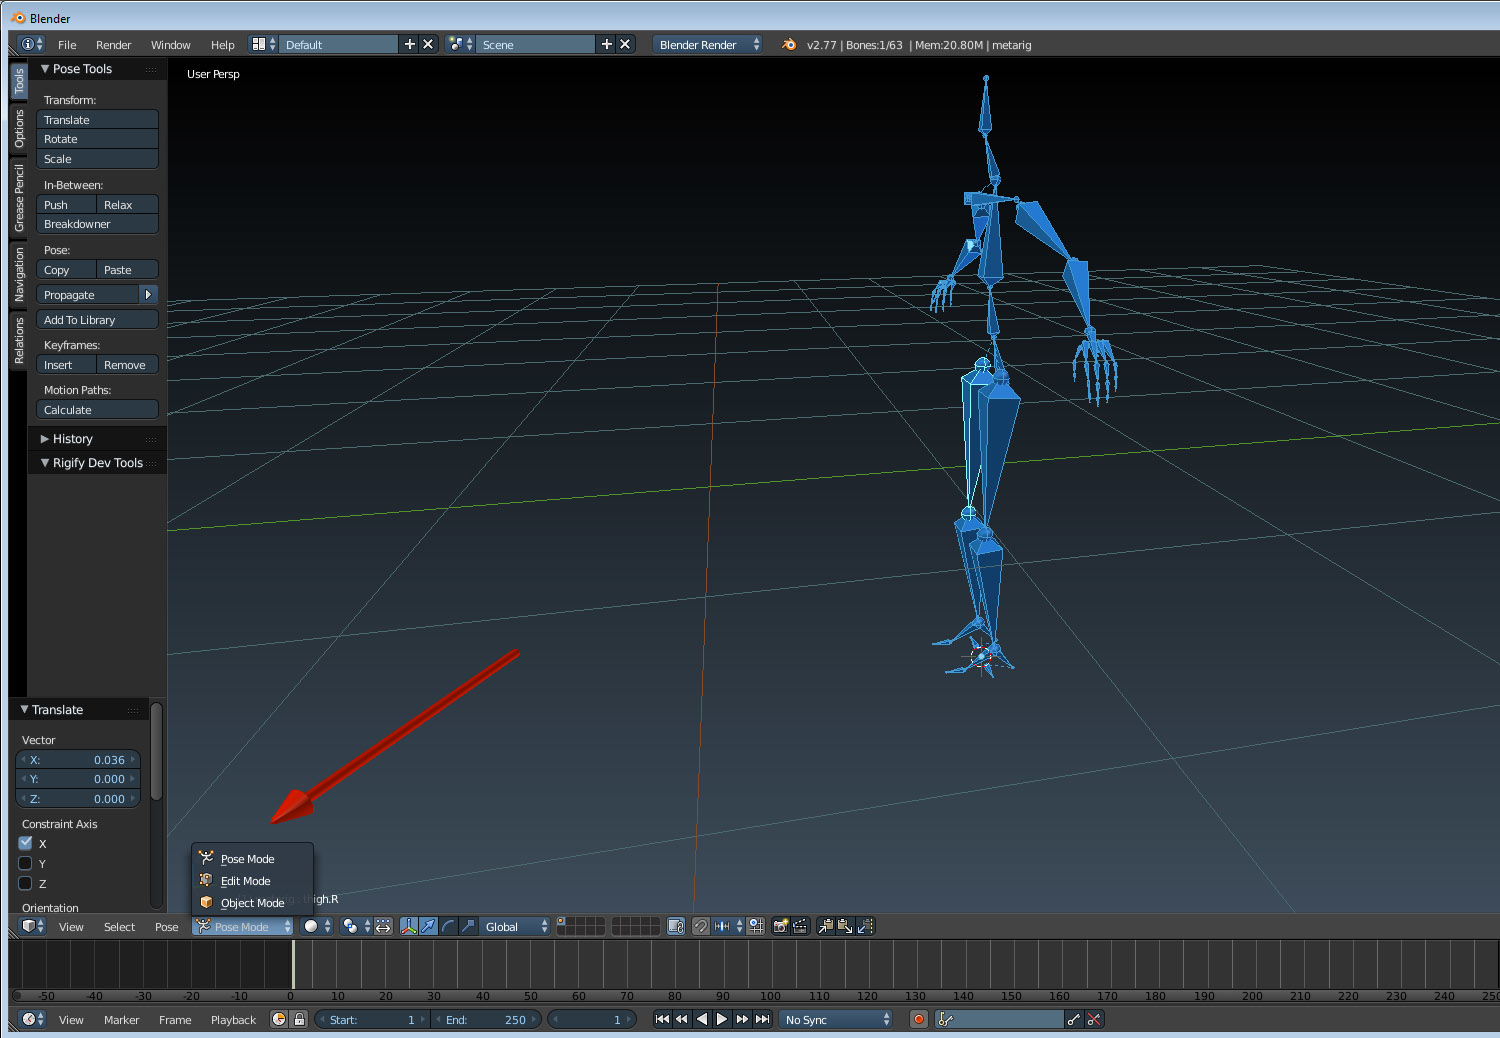Open the Render menu in top bar
Screen dimensions: 1500x1038
click(113, 45)
